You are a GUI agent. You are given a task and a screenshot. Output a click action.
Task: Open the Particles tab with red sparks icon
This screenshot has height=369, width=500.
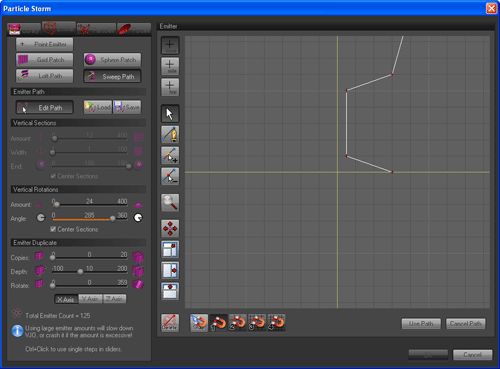pos(96,29)
